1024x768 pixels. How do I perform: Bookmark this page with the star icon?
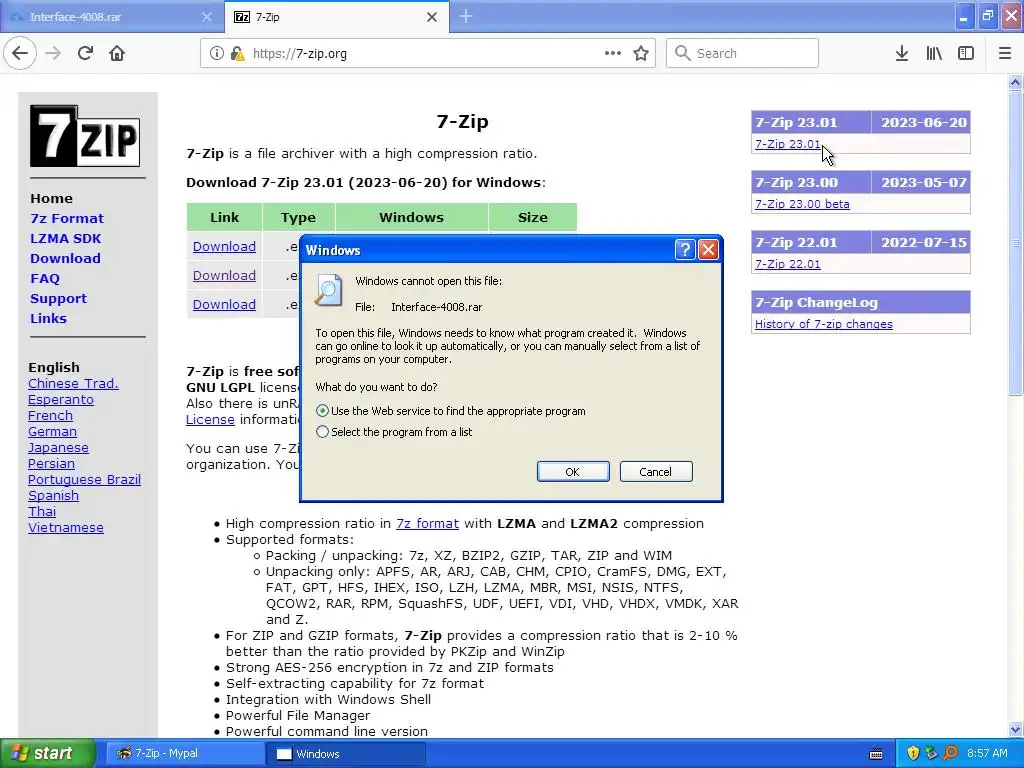coord(641,54)
